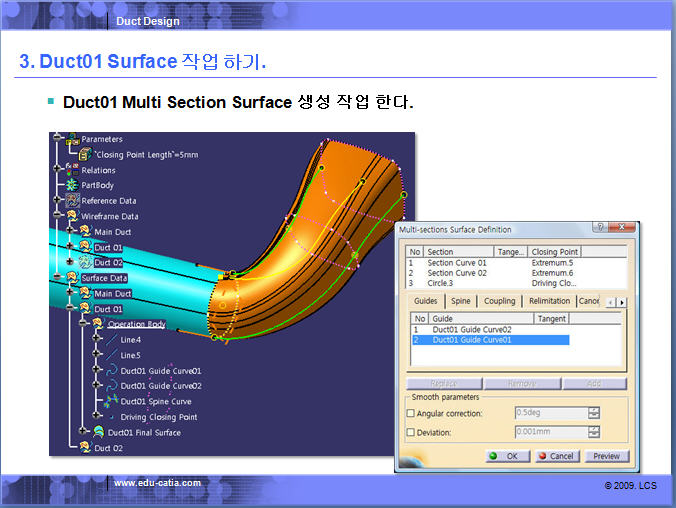Click the Parameters node icon
The image size is (676, 508).
coord(72,140)
